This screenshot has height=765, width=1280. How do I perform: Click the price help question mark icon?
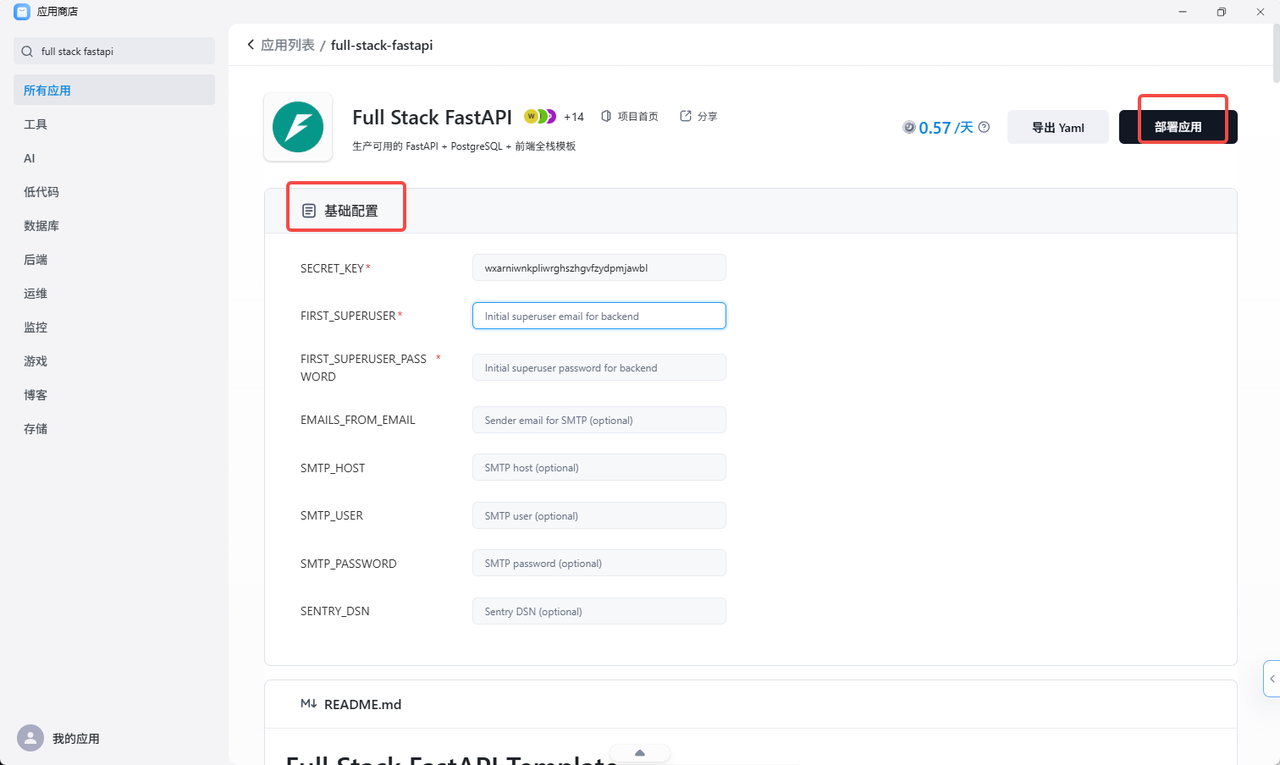pos(984,127)
